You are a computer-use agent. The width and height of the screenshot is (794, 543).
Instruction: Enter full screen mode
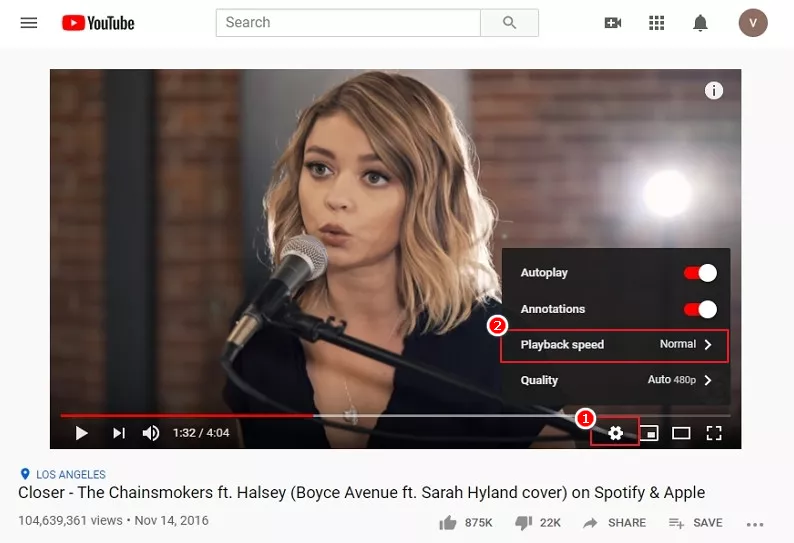pyautogui.click(x=714, y=433)
